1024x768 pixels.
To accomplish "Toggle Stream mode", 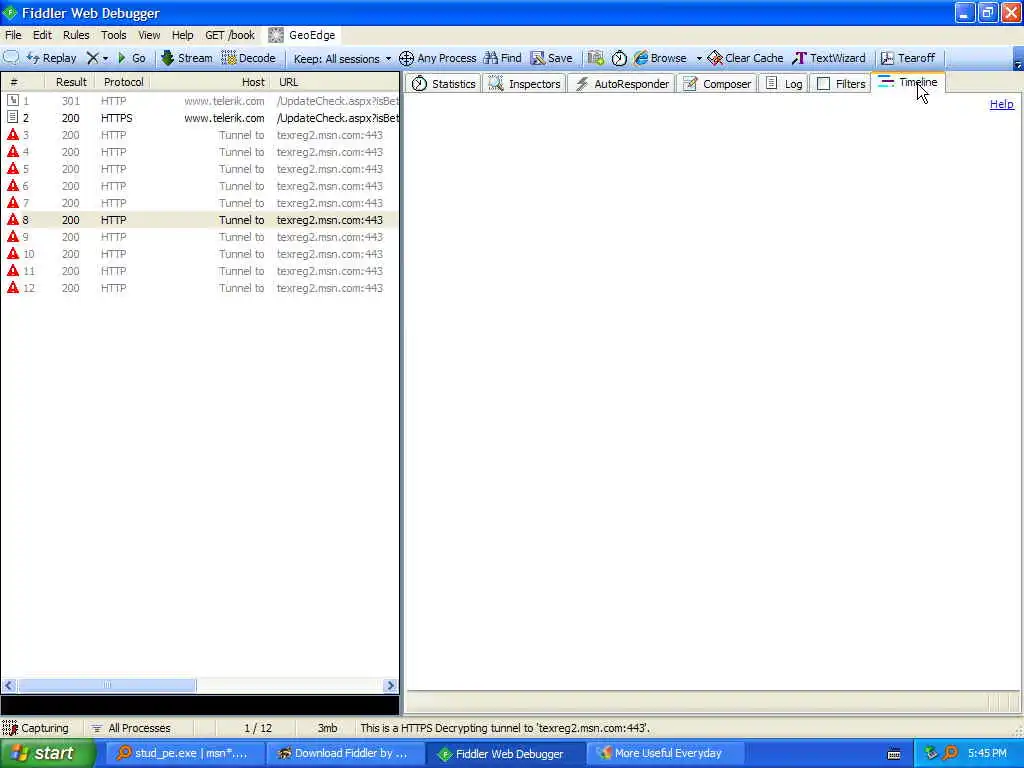I will click(187, 58).
